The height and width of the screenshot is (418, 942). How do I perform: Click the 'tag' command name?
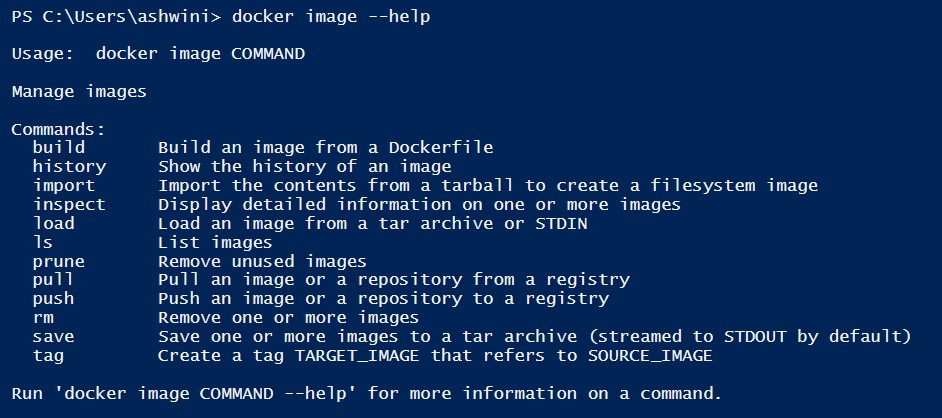(x=48, y=356)
